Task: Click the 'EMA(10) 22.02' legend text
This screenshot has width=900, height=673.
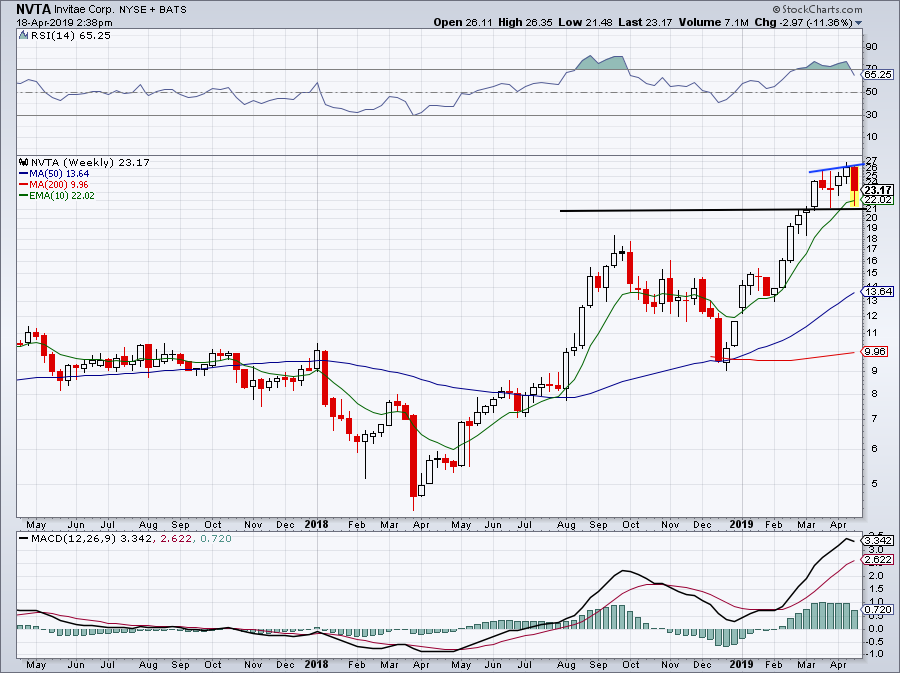Action: pyautogui.click(x=62, y=195)
